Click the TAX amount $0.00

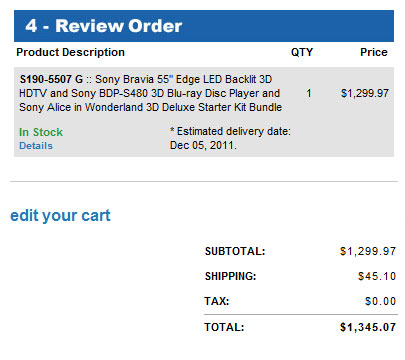pyautogui.click(x=380, y=301)
